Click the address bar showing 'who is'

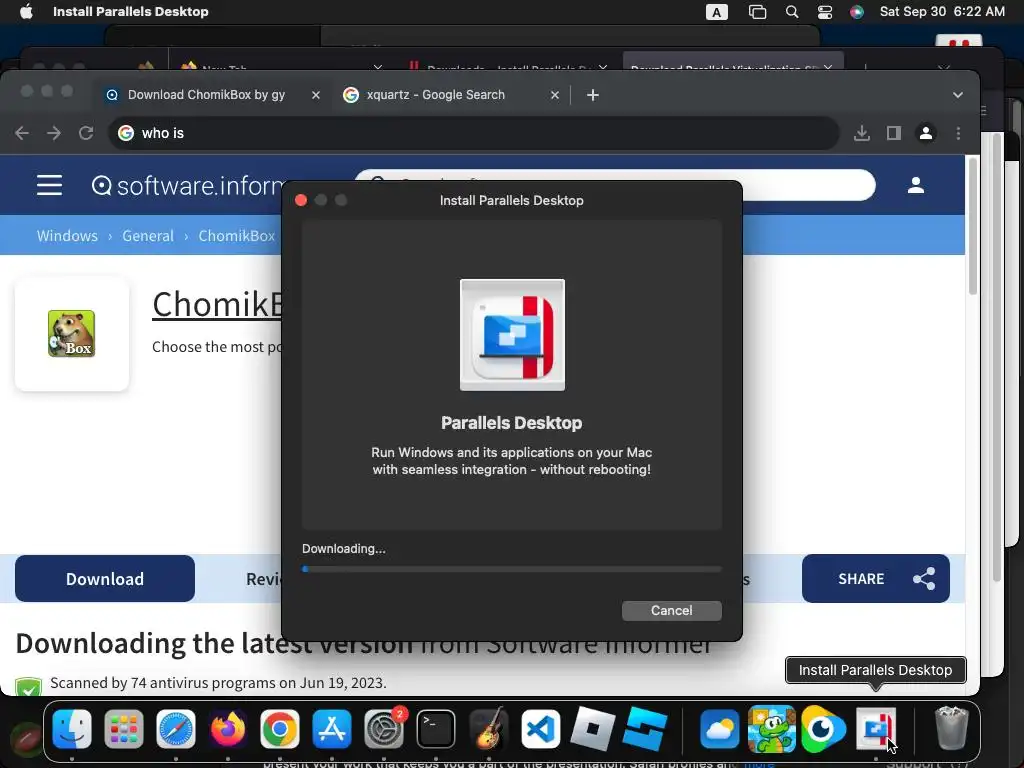point(473,133)
